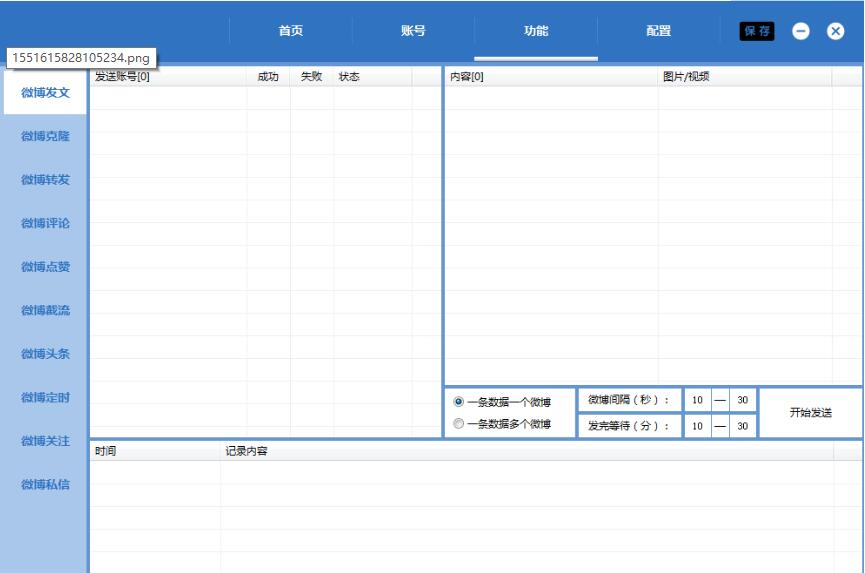Open 微博克隆 in the sidebar
The image size is (865, 573).
coord(45,136)
